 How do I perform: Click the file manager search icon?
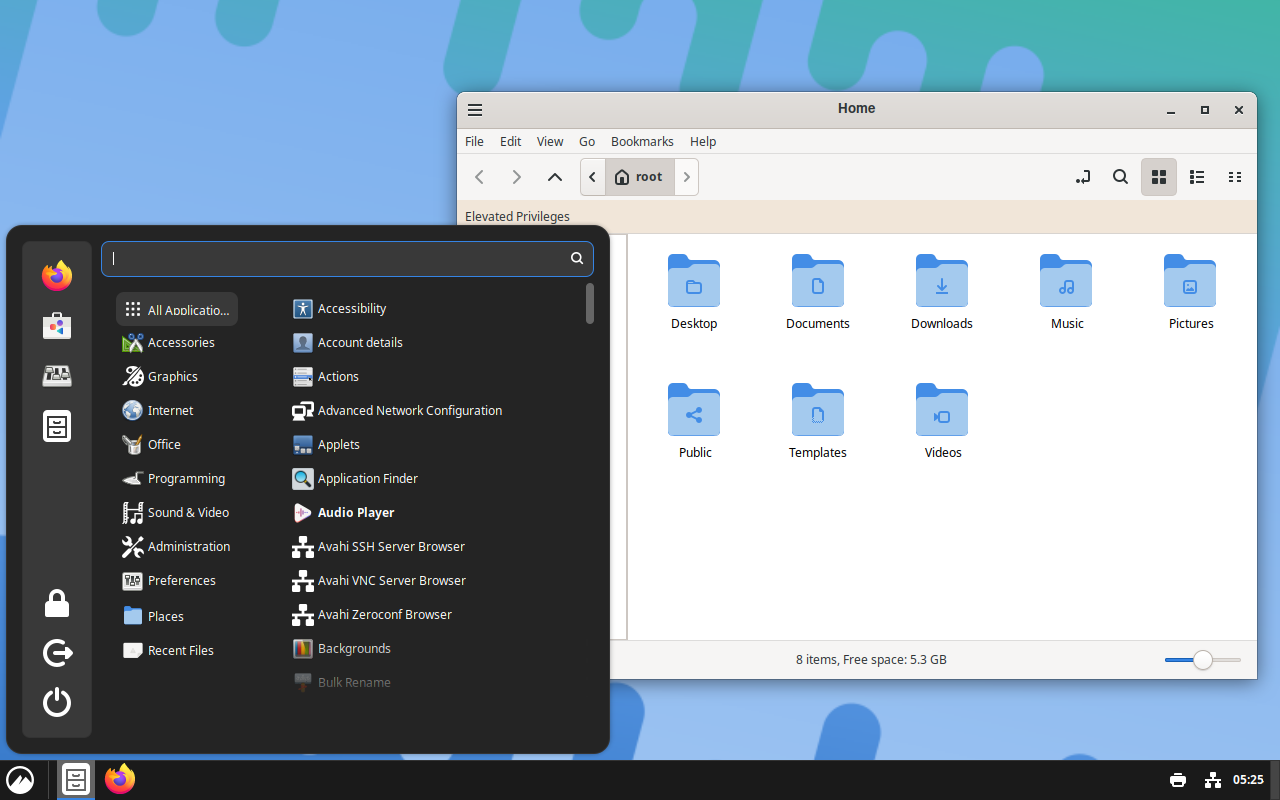(1121, 177)
